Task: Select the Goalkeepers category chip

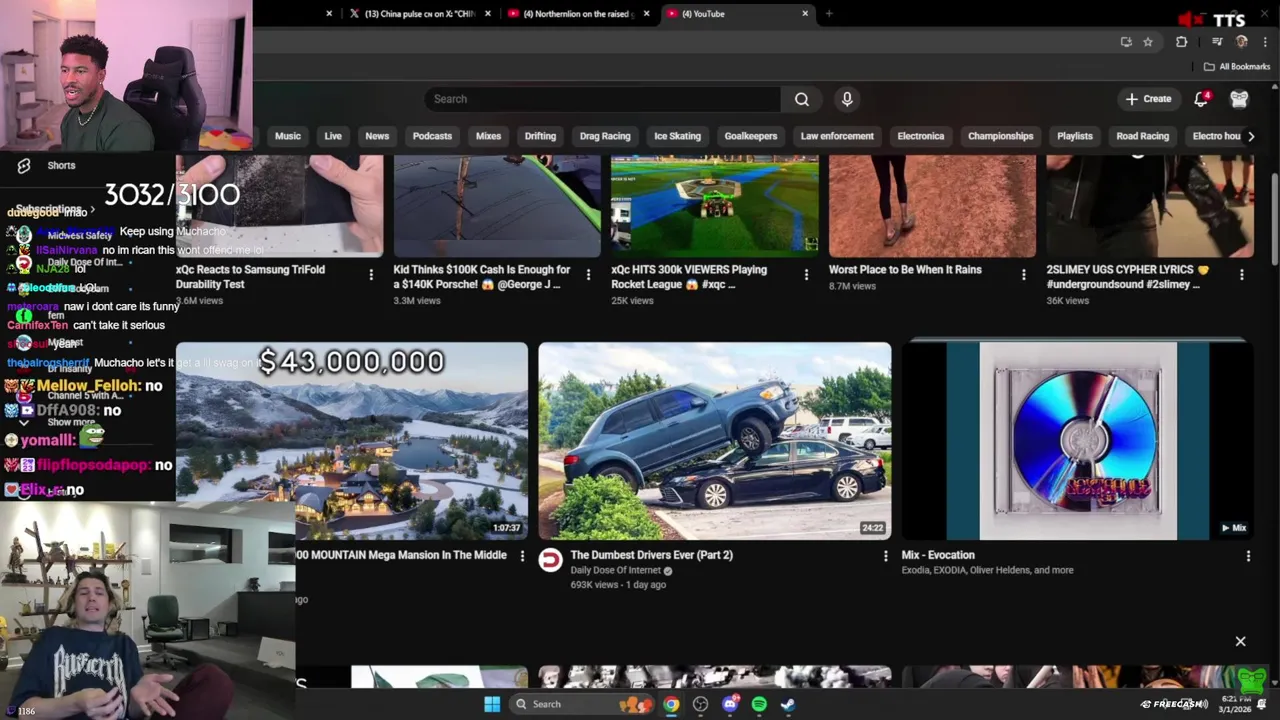Action: pos(751,136)
